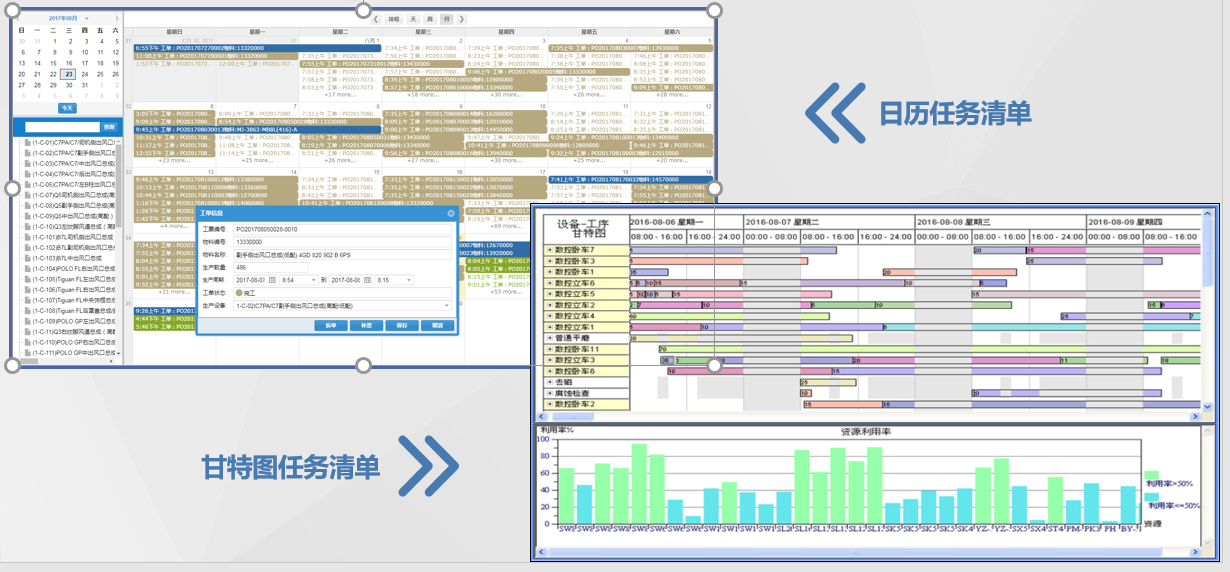Select date 15 in the mini calendar
1230x572 pixels.
tap(53, 63)
